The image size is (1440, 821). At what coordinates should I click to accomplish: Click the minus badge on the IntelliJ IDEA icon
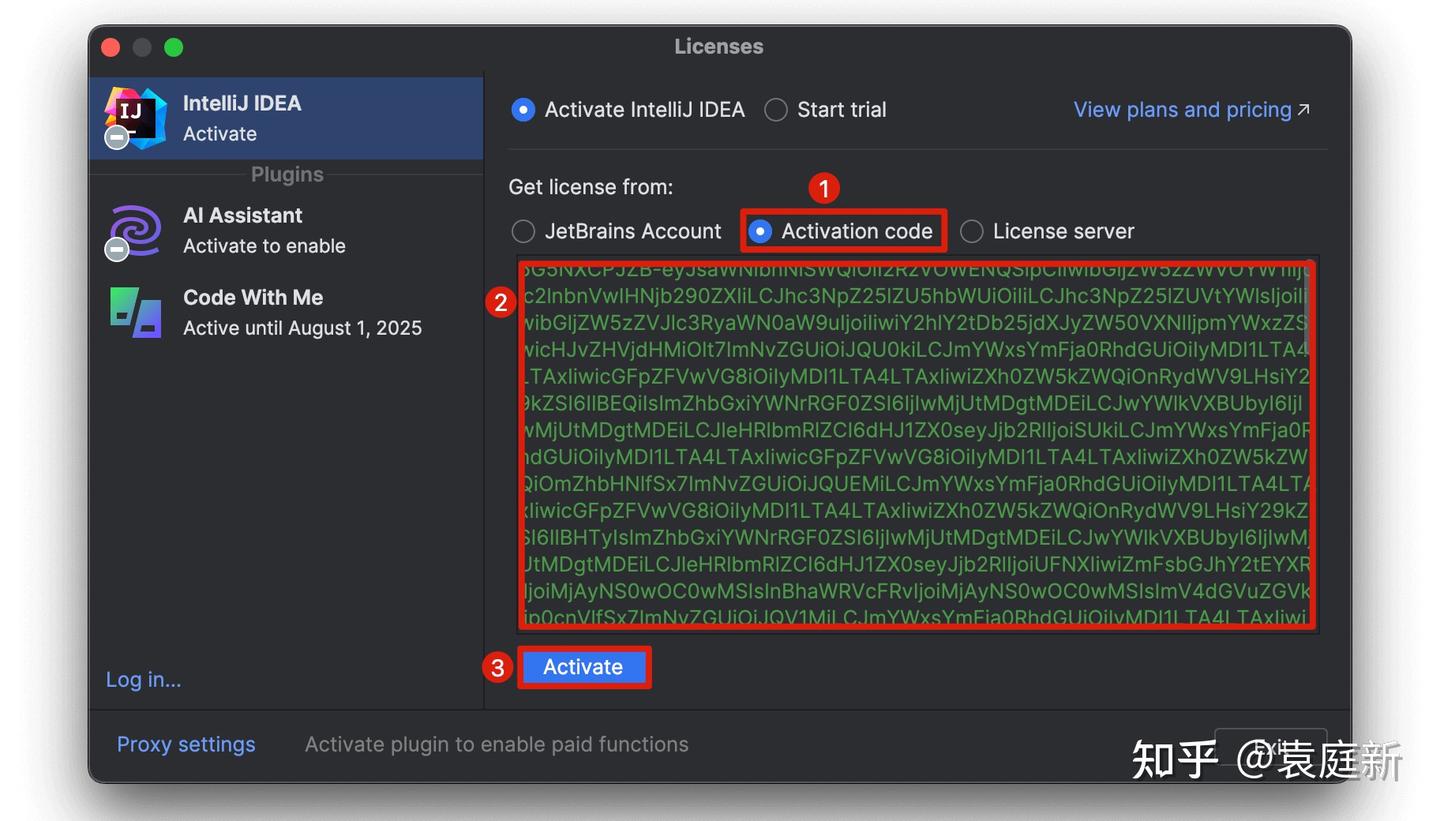[x=115, y=138]
